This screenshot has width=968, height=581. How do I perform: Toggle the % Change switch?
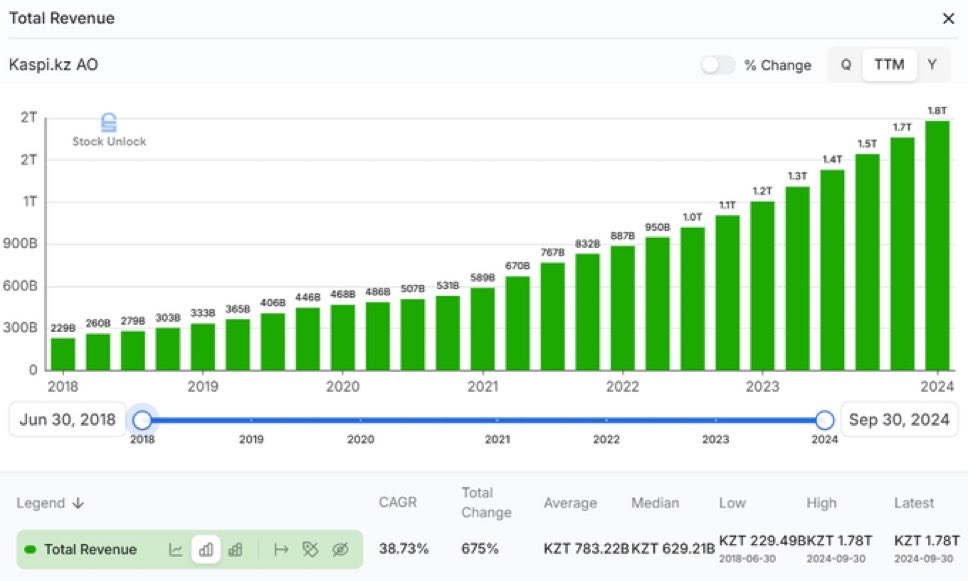(x=717, y=65)
